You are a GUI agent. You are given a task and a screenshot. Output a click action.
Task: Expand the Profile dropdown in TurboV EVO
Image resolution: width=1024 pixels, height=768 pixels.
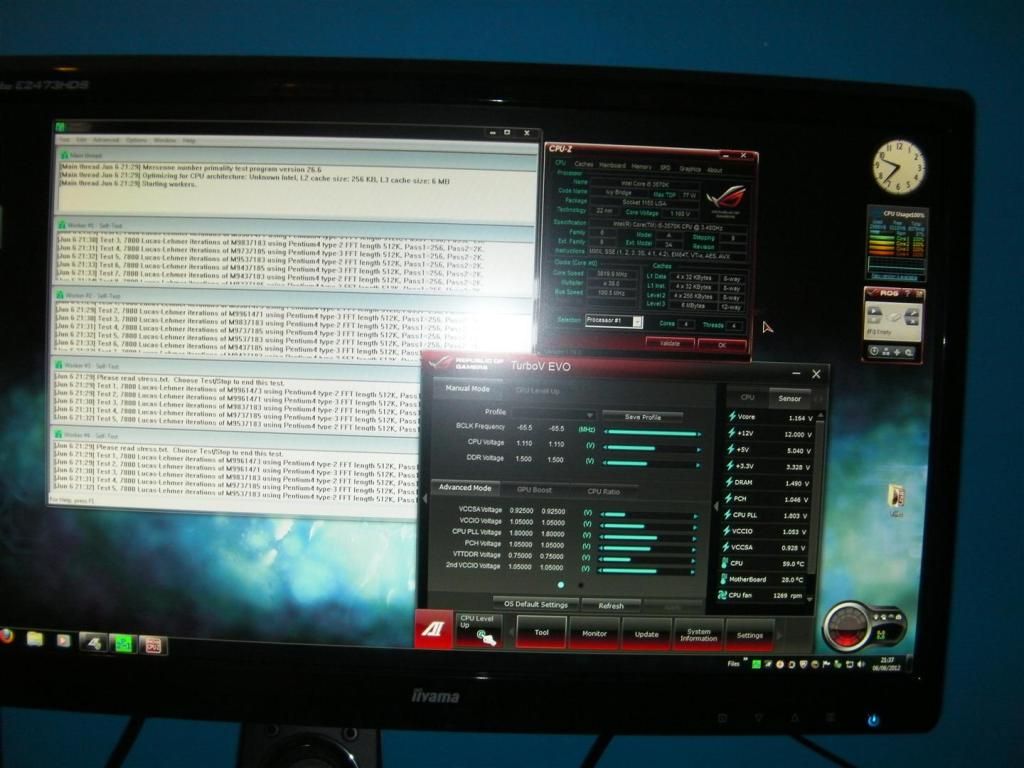(590, 415)
